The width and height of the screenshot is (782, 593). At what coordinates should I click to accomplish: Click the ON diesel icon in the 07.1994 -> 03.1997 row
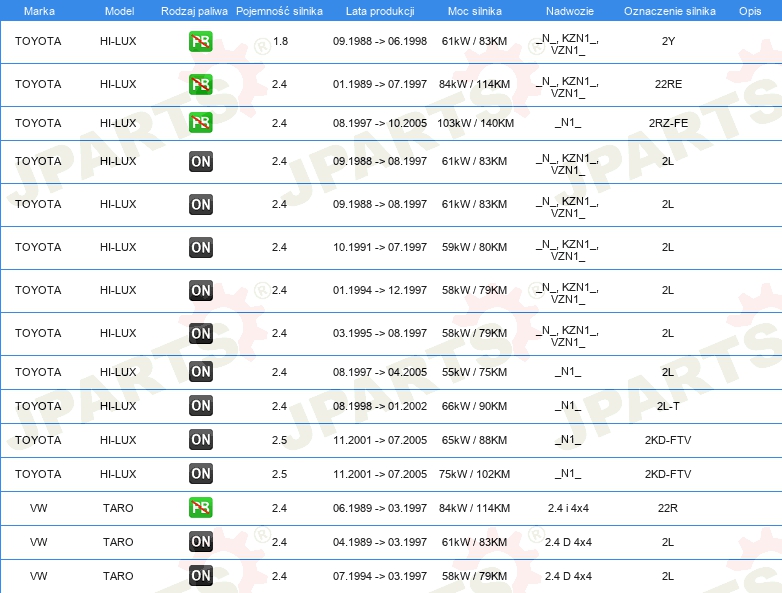[200, 576]
